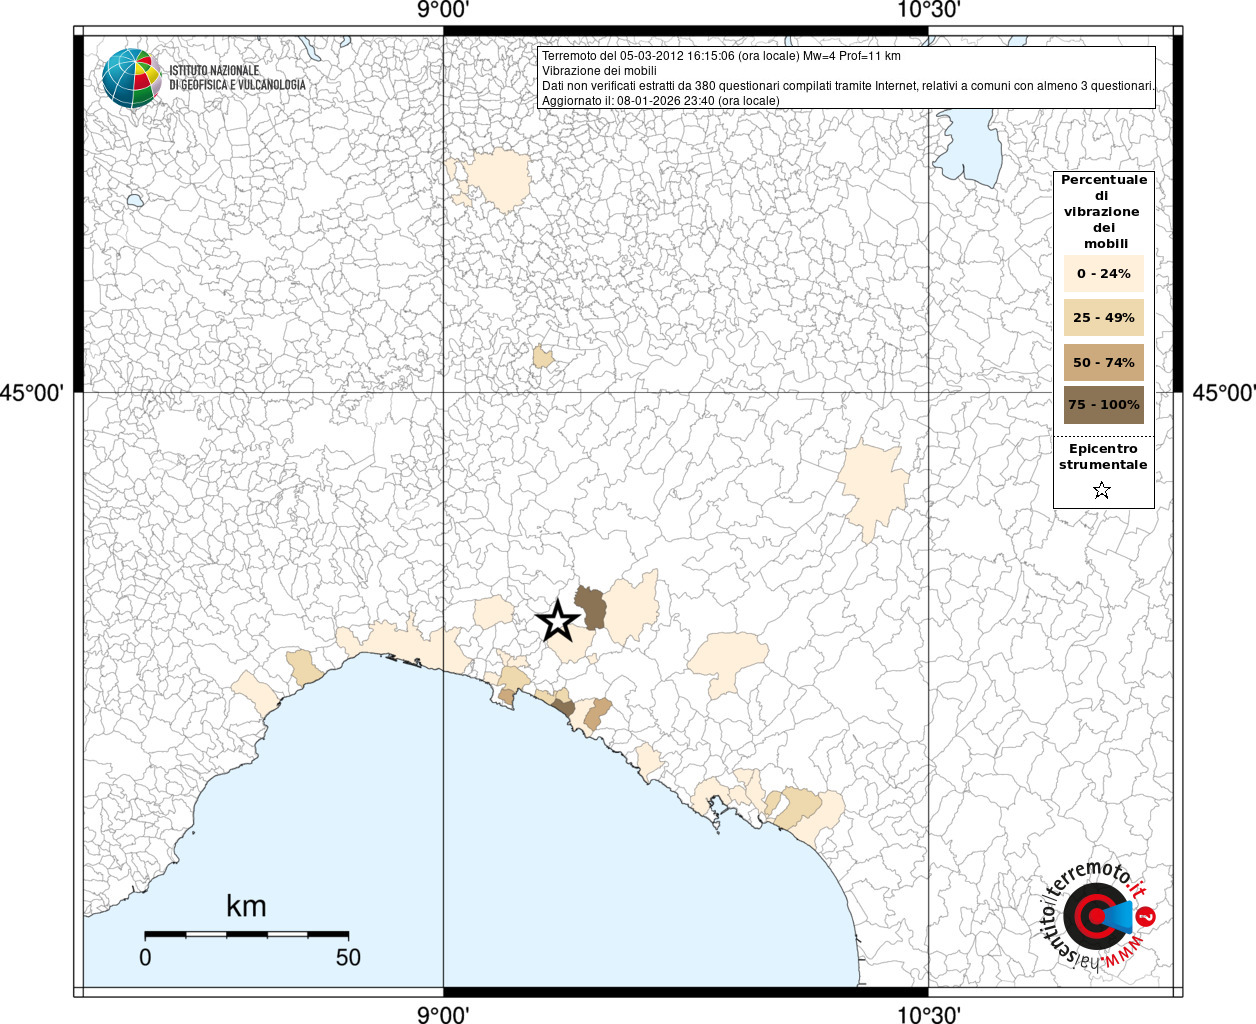Click the black and white km scale bar
The width and height of the screenshot is (1256, 1024).
246,934
